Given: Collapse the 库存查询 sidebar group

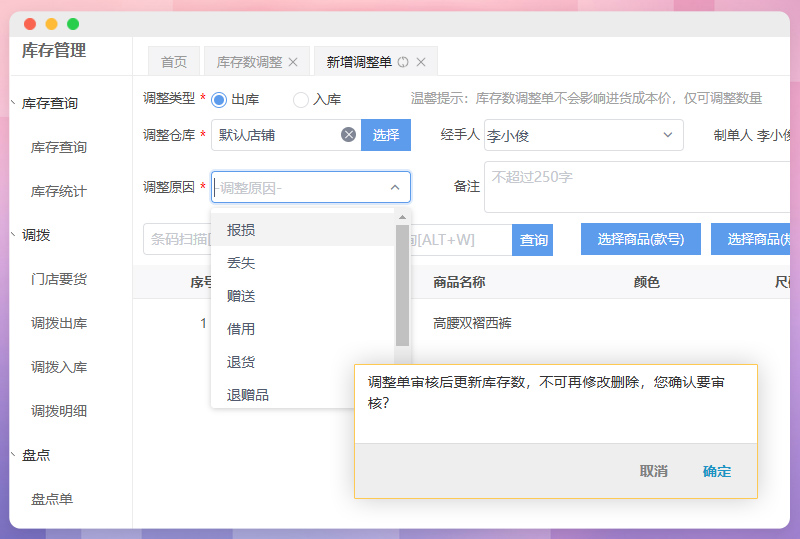Looking at the screenshot, I should pyautogui.click(x=12, y=103).
